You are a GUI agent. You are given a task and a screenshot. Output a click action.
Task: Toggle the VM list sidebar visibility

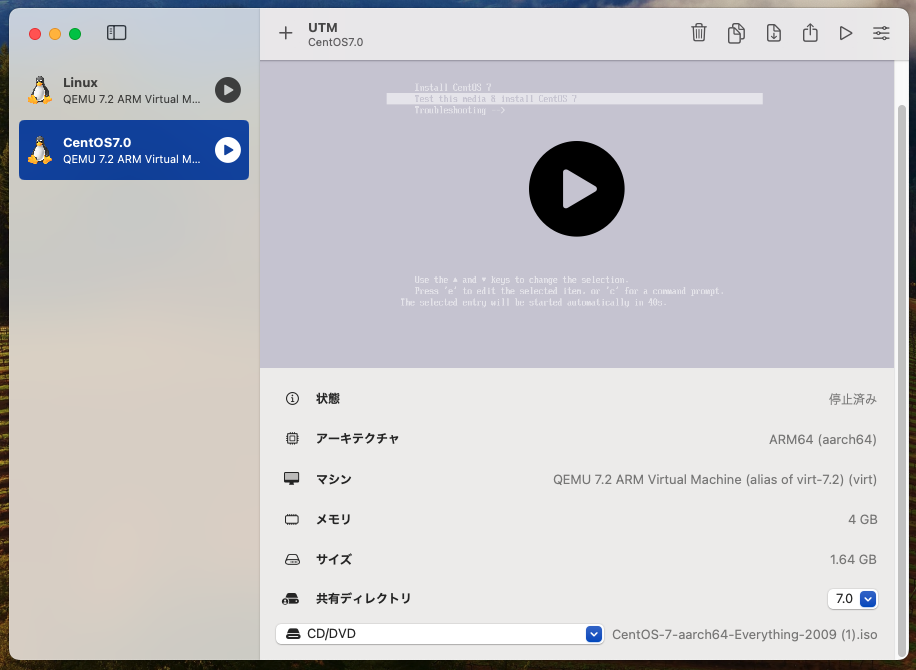coord(116,32)
